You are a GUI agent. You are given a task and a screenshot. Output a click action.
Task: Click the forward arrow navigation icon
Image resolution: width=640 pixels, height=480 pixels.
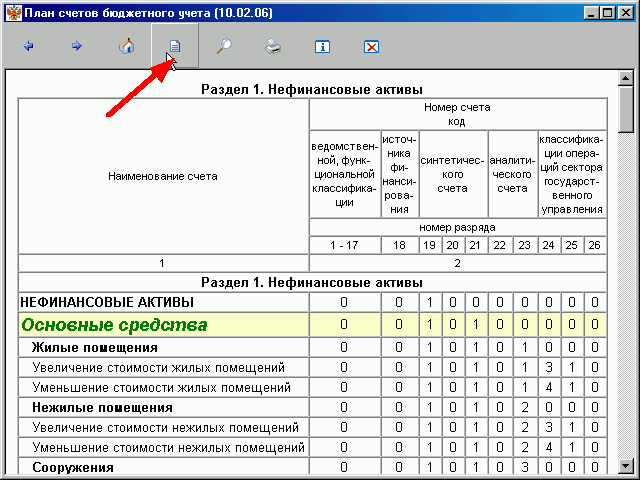coord(77,46)
